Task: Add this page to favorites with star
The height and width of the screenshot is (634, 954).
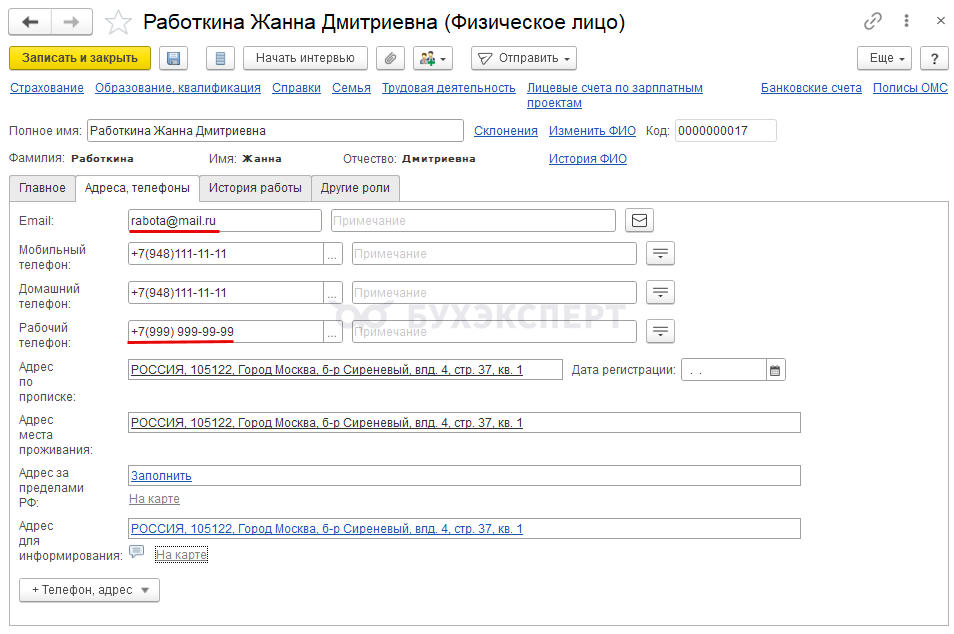Action: (x=118, y=22)
